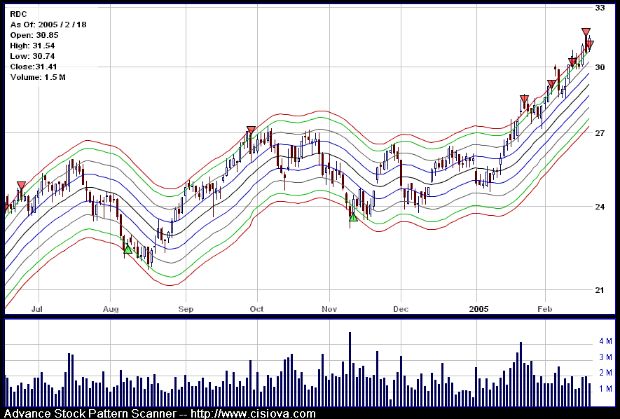620x419 pixels.
Task: Click the '3 M' volume axis label
Action: coord(606,357)
